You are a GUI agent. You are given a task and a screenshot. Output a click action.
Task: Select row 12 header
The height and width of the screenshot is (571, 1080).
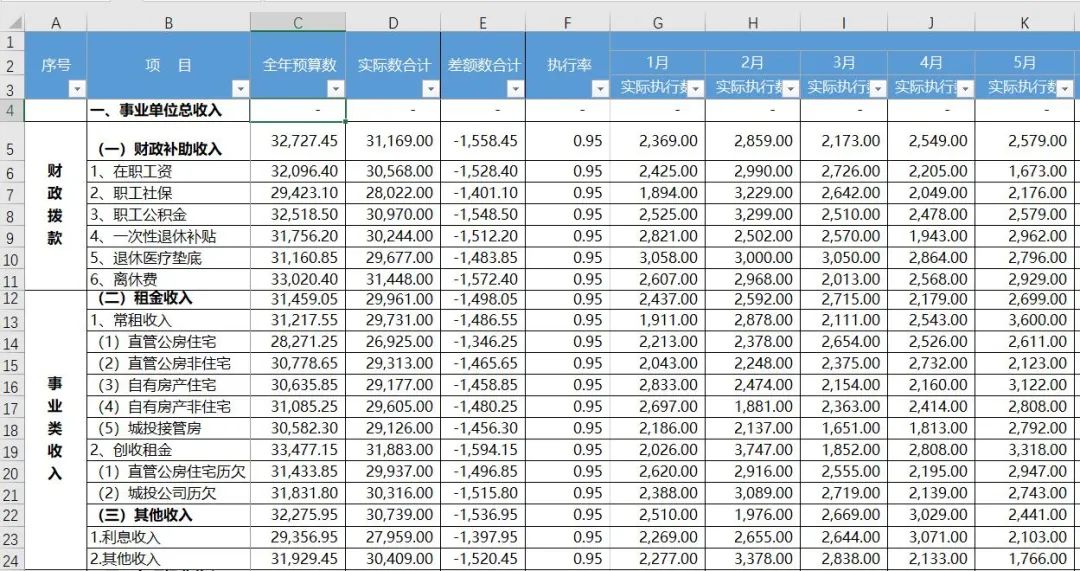(12, 299)
